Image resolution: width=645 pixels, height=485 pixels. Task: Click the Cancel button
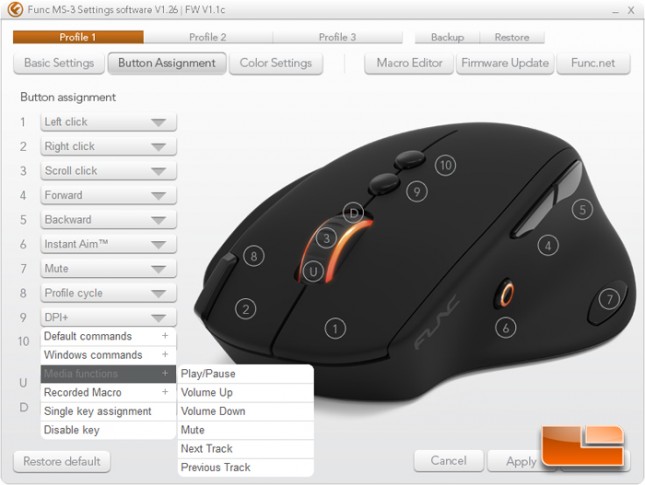click(x=448, y=461)
